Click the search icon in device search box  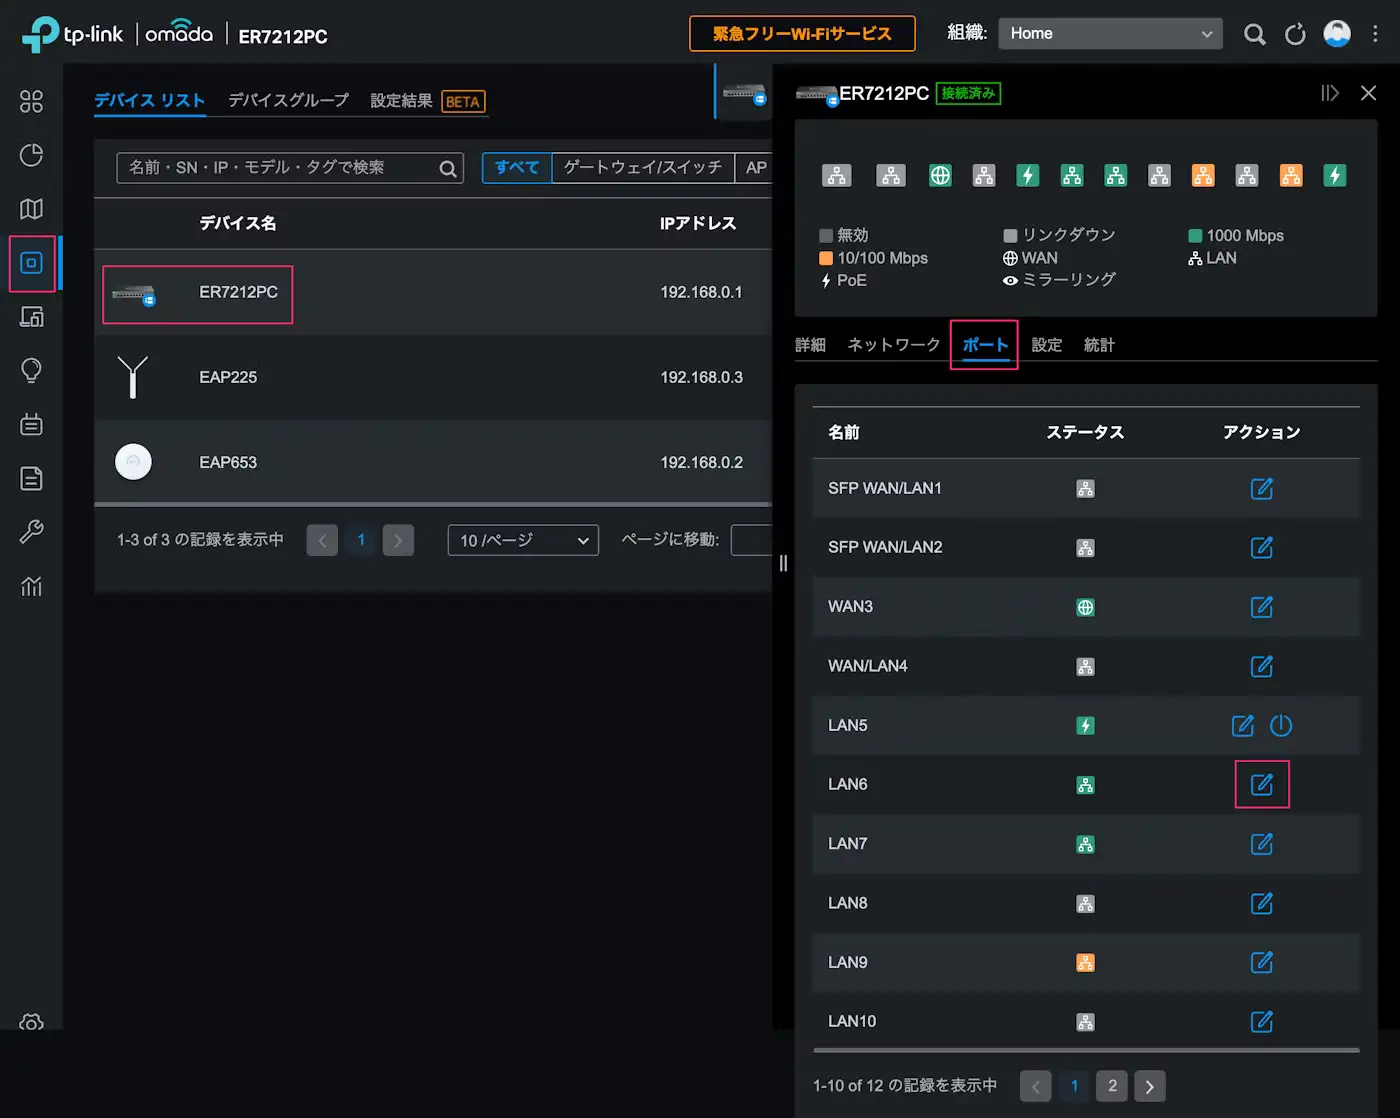pos(448,169)
